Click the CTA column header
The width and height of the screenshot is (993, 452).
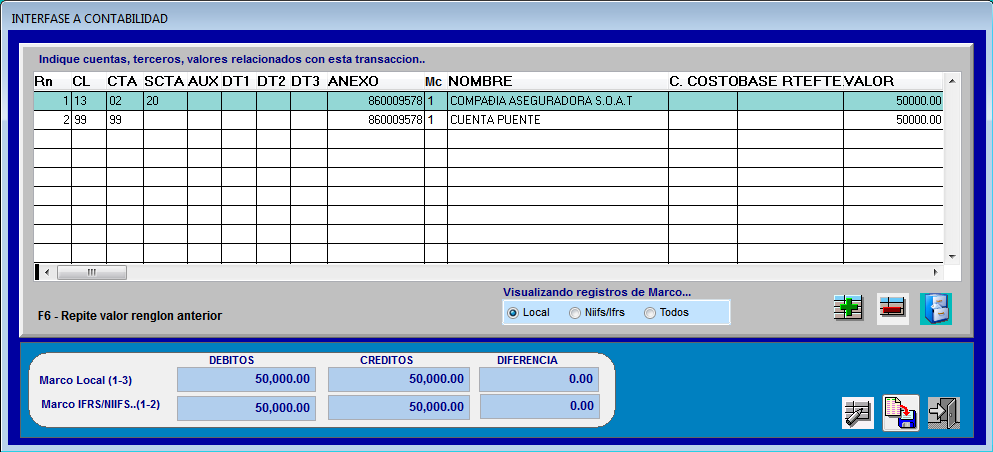tap(125, 81)
